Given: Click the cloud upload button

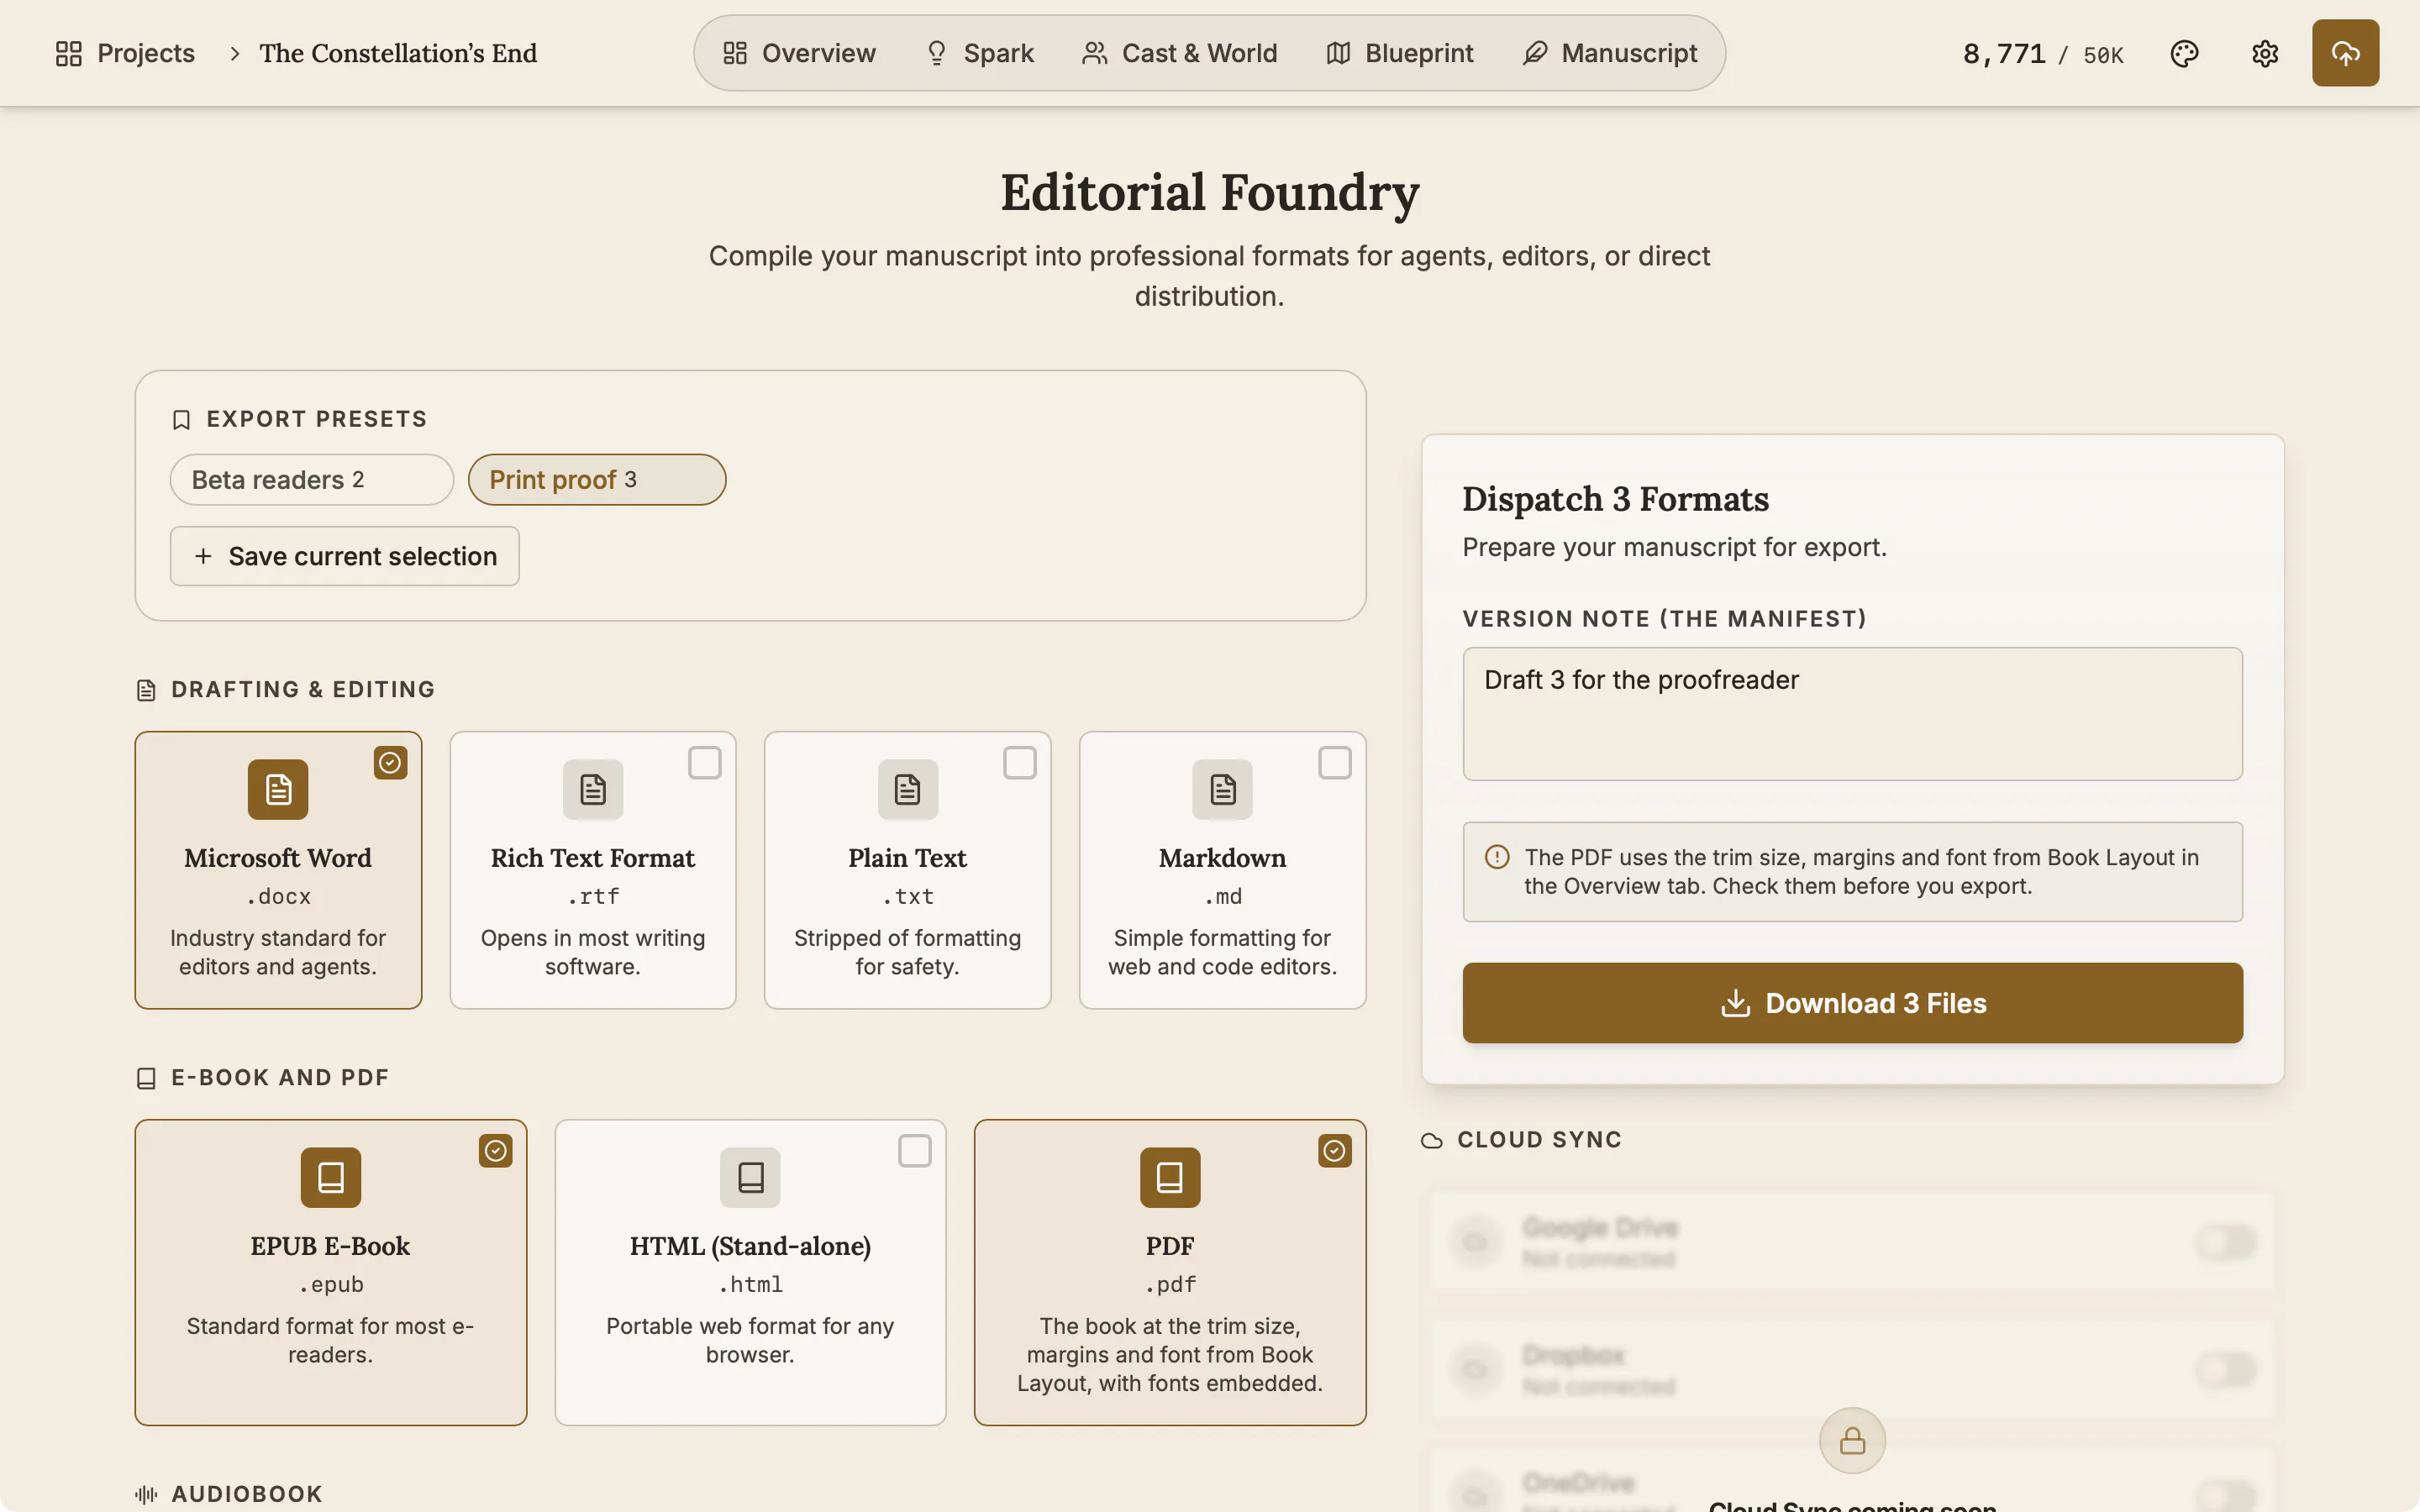Looking at the screenshot, I should pos(2345,53).
